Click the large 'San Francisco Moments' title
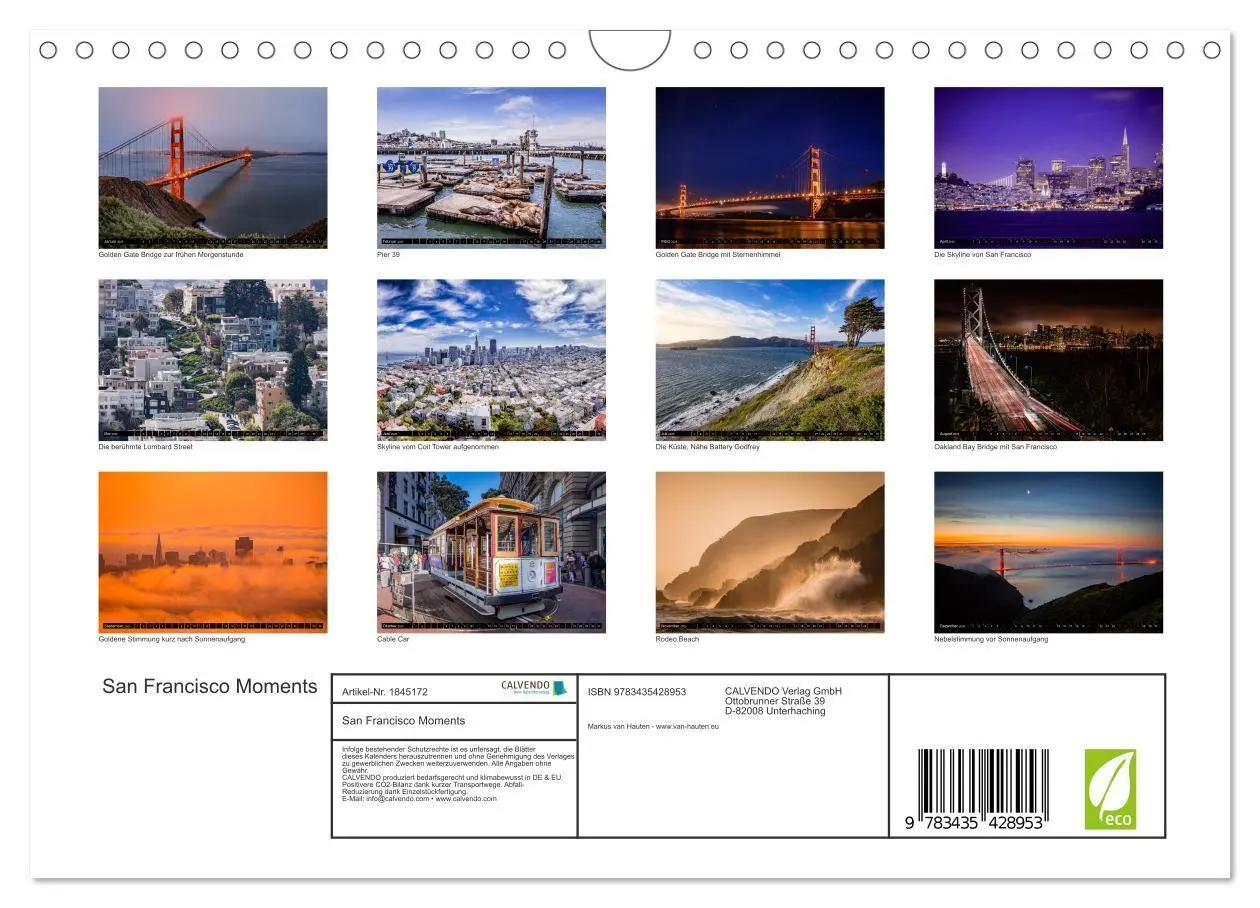 pos(210,686)
